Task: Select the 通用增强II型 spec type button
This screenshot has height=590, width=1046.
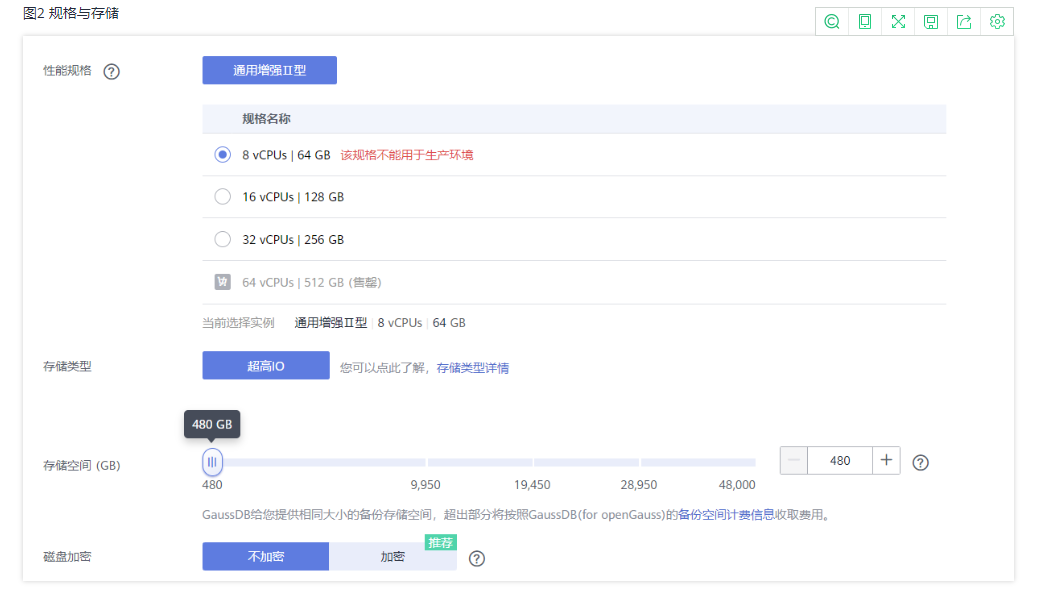Action: click(x=270, y=70)
